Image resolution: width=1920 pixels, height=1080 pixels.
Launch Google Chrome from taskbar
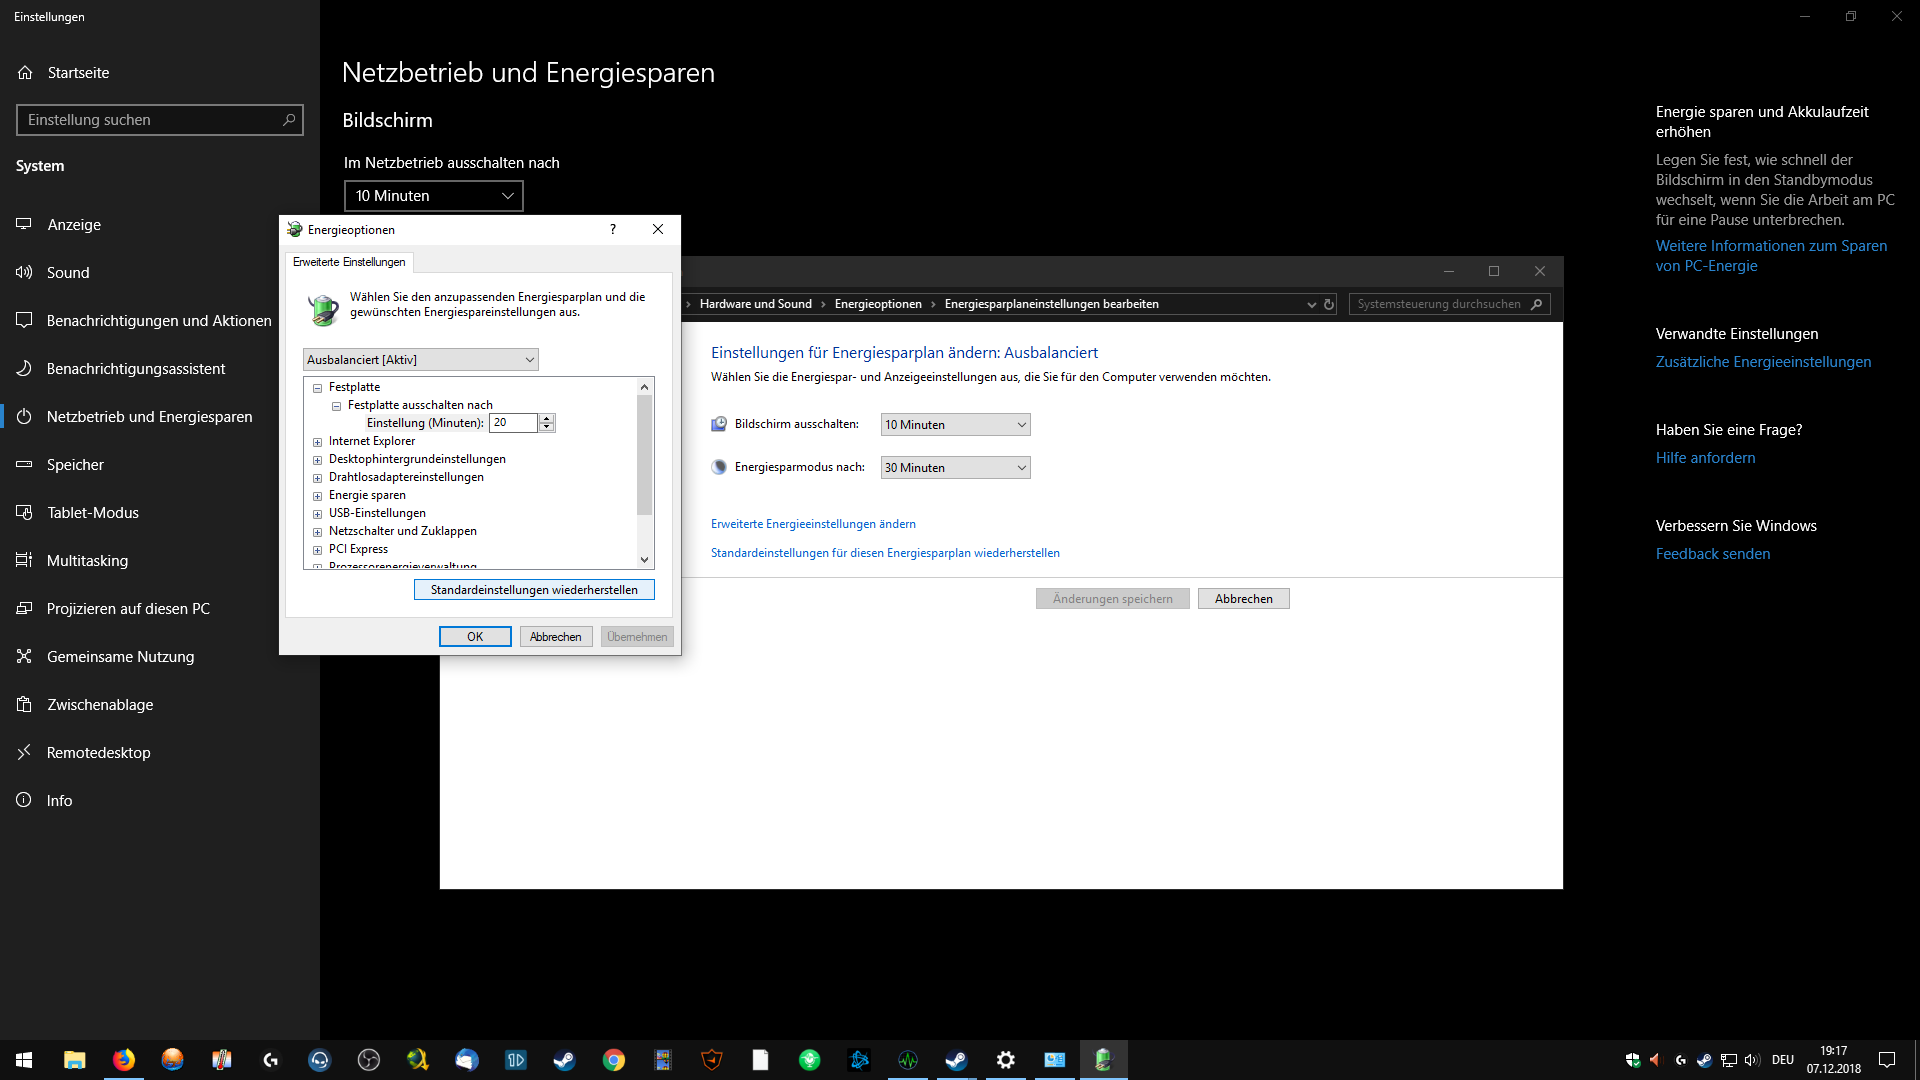[613, 1060]
